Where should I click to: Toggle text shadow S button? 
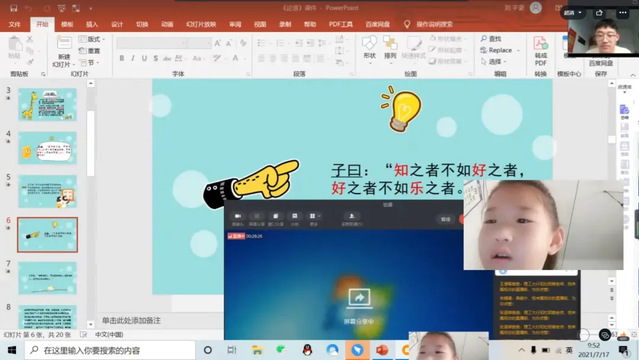pos(156,58)
